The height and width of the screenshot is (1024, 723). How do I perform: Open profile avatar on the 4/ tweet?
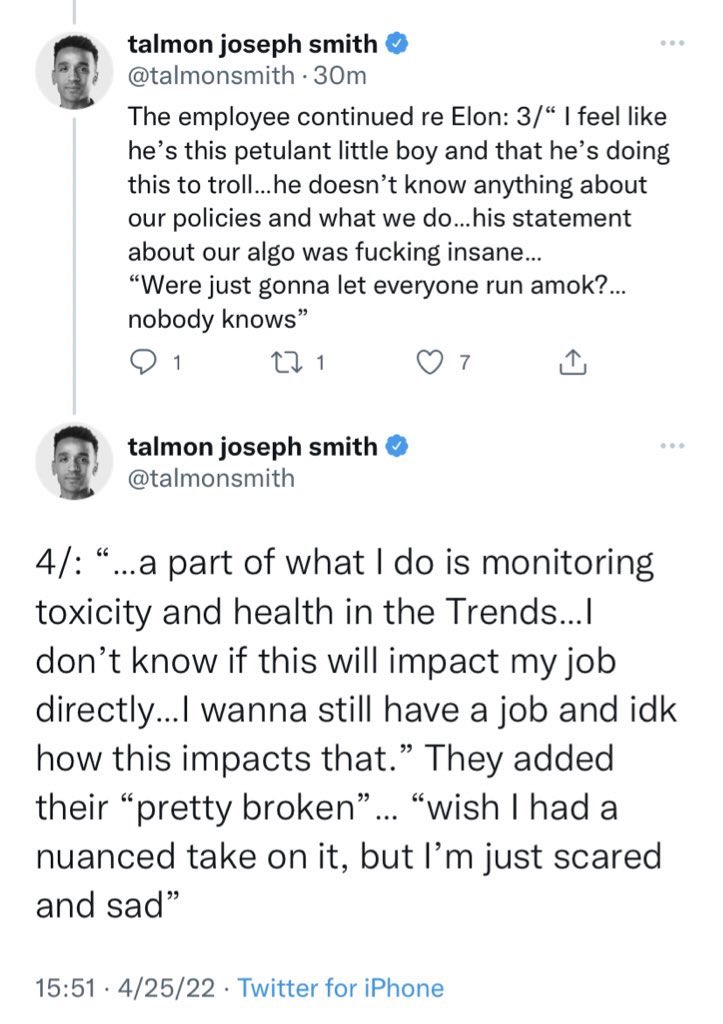74,462
